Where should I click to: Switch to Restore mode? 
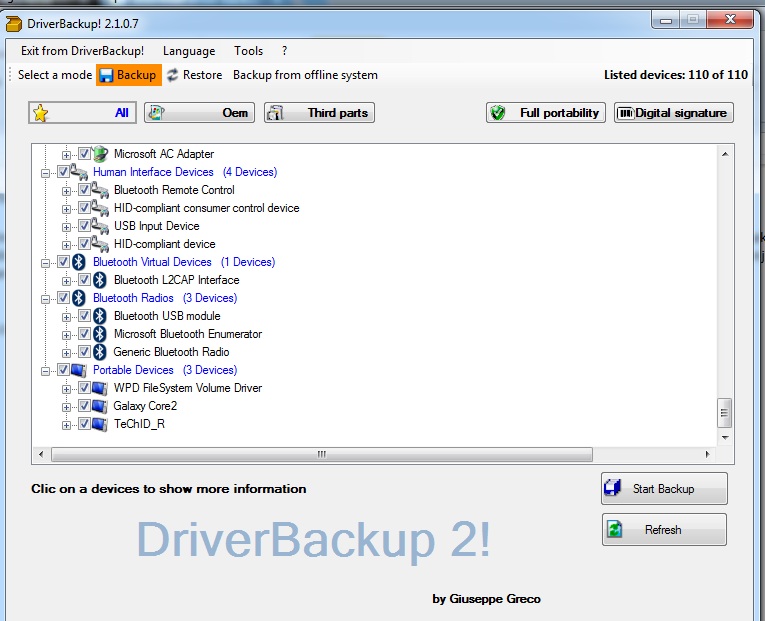tap(194, 75)
